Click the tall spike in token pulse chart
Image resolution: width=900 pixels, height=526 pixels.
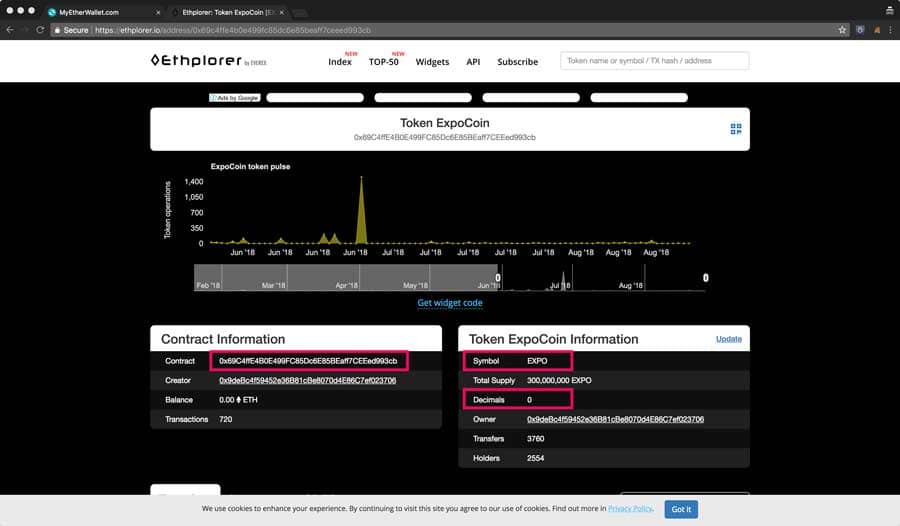click(x=361, y=210)
